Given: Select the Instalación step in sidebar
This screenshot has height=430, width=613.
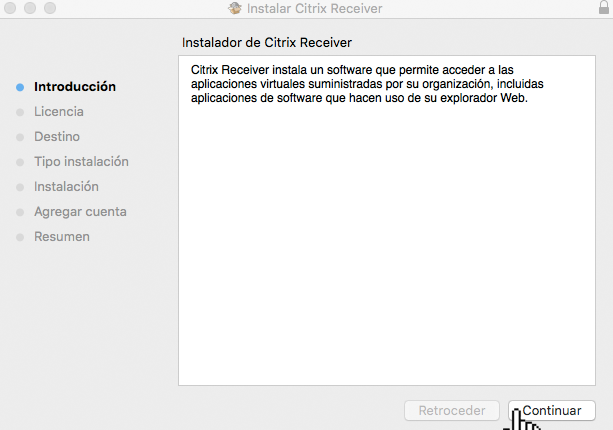Looking at the screenshot, I should (66, 186).
